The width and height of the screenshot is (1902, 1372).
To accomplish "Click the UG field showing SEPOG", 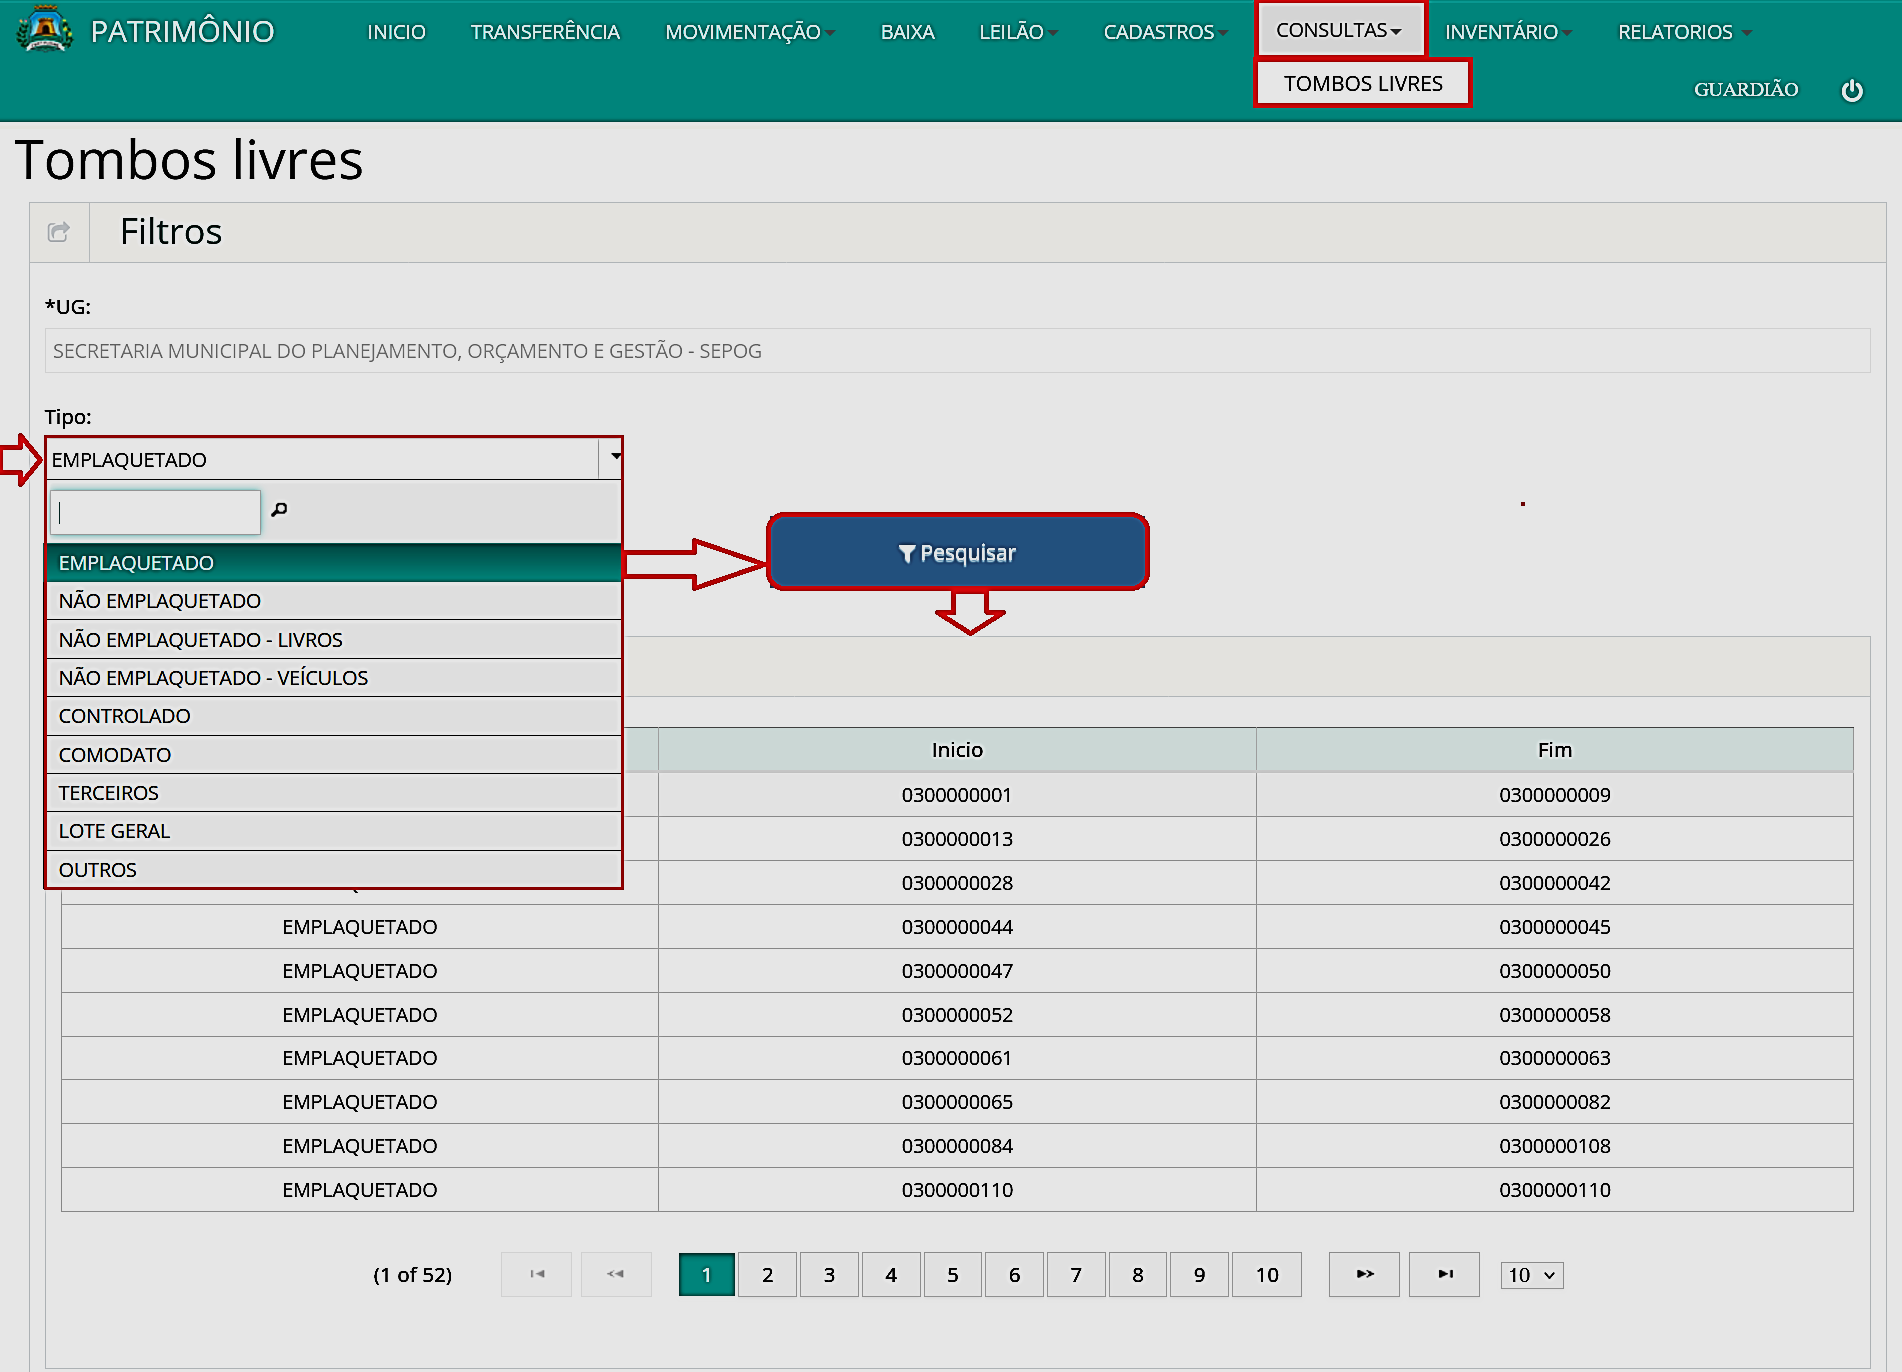I will click(957, 351).
